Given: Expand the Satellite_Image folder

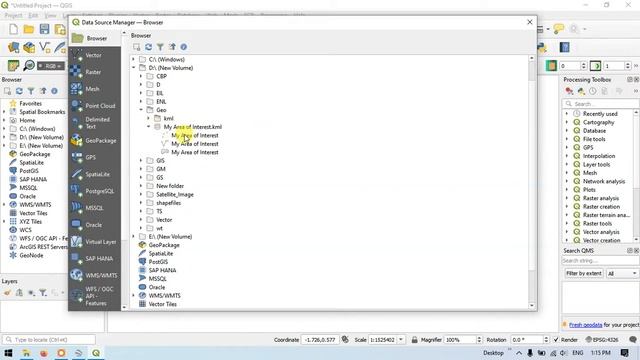Looking at the screenshot, I should [x=141, y=194].
